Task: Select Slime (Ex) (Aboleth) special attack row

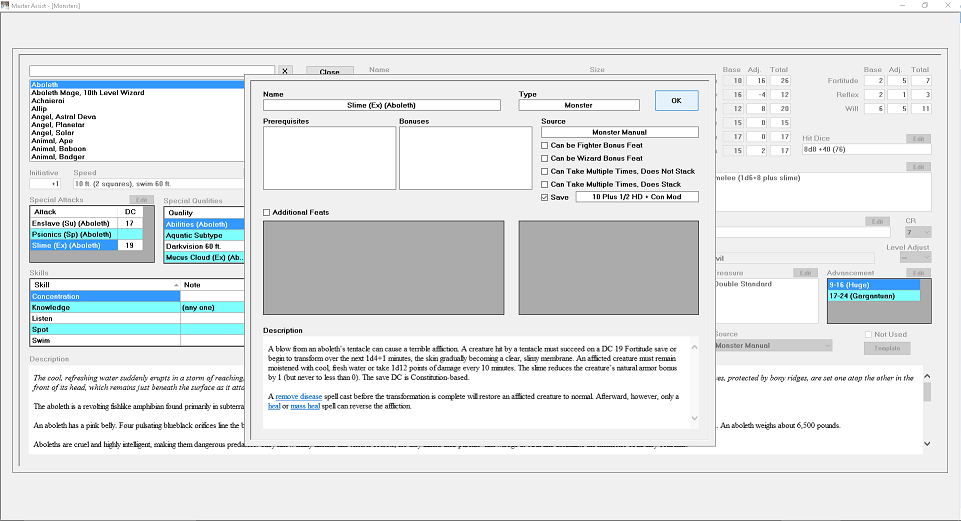Action: [x=74, y=245]
